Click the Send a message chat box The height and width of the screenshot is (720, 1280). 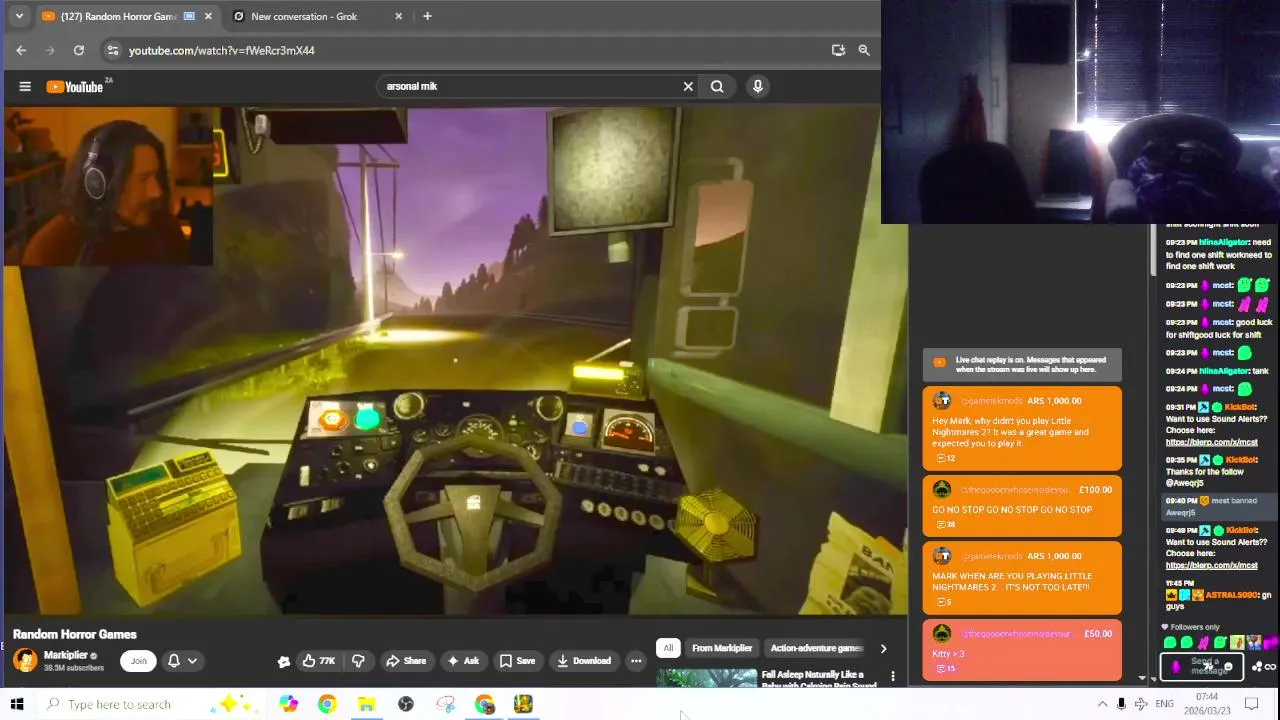pyautogui.click(x=1203, y=666)
